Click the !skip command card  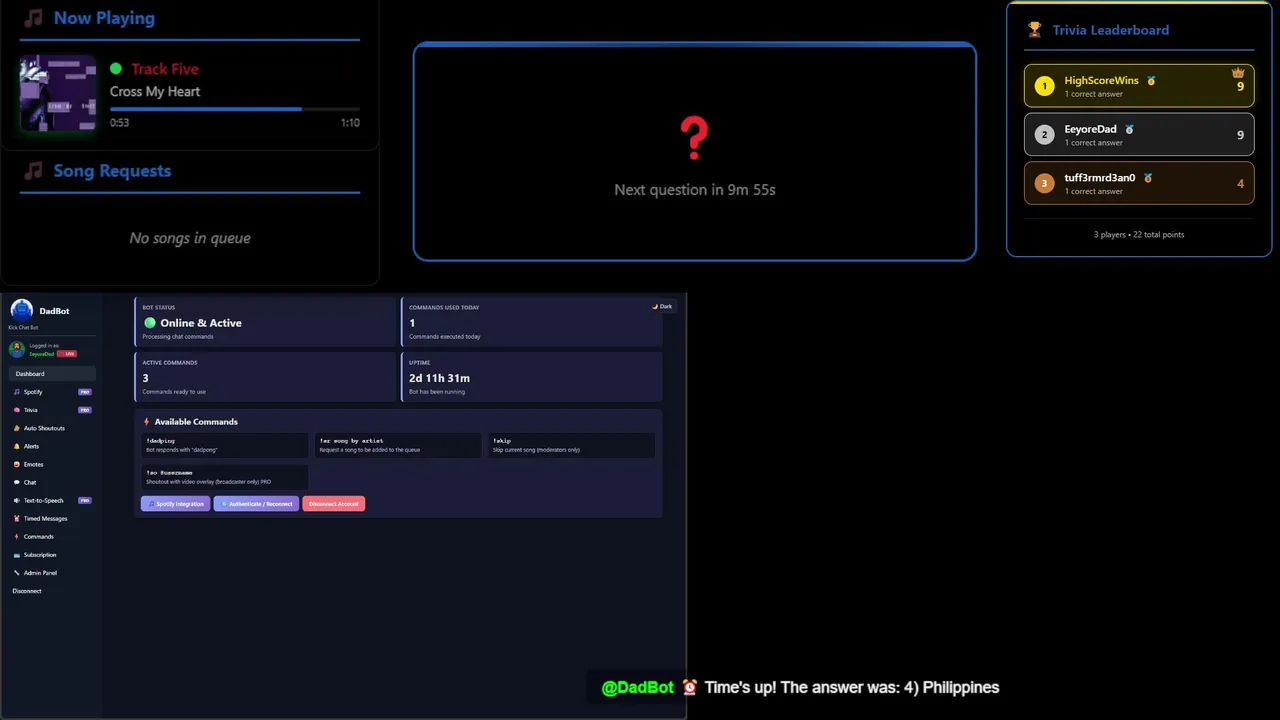(x=572, y=445)
